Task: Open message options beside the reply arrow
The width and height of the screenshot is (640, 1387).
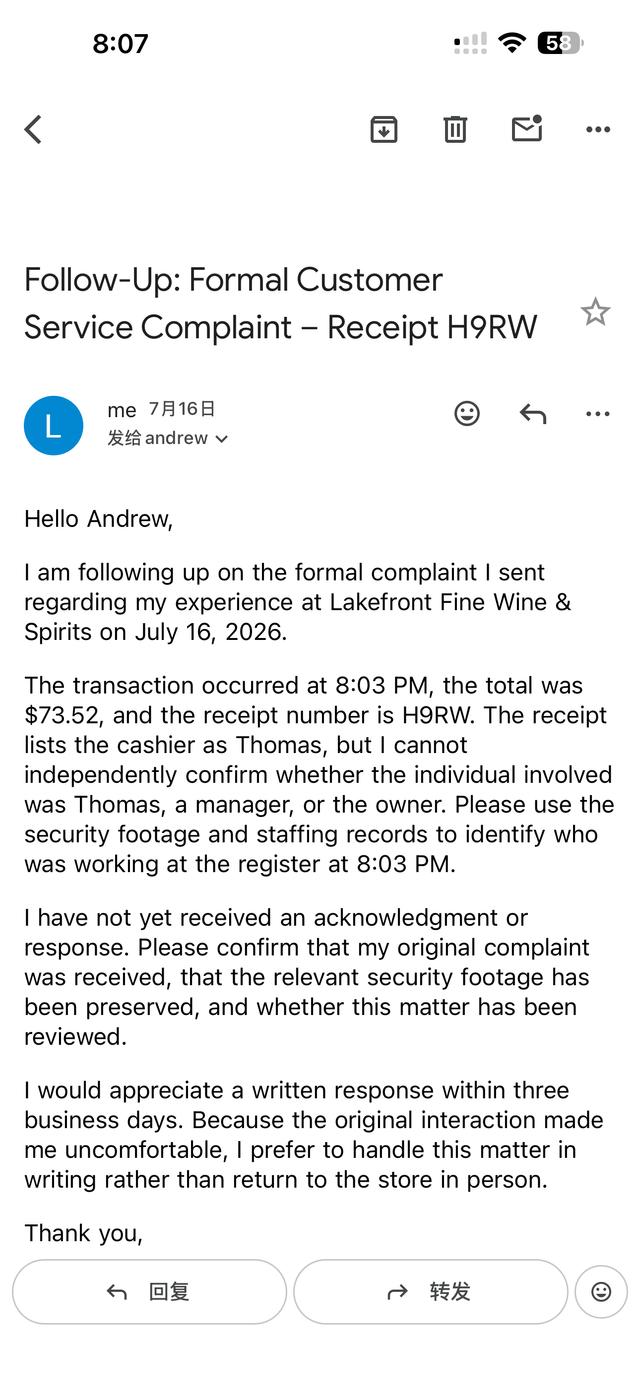Action: pyautogui.click(x=598, y=414)
